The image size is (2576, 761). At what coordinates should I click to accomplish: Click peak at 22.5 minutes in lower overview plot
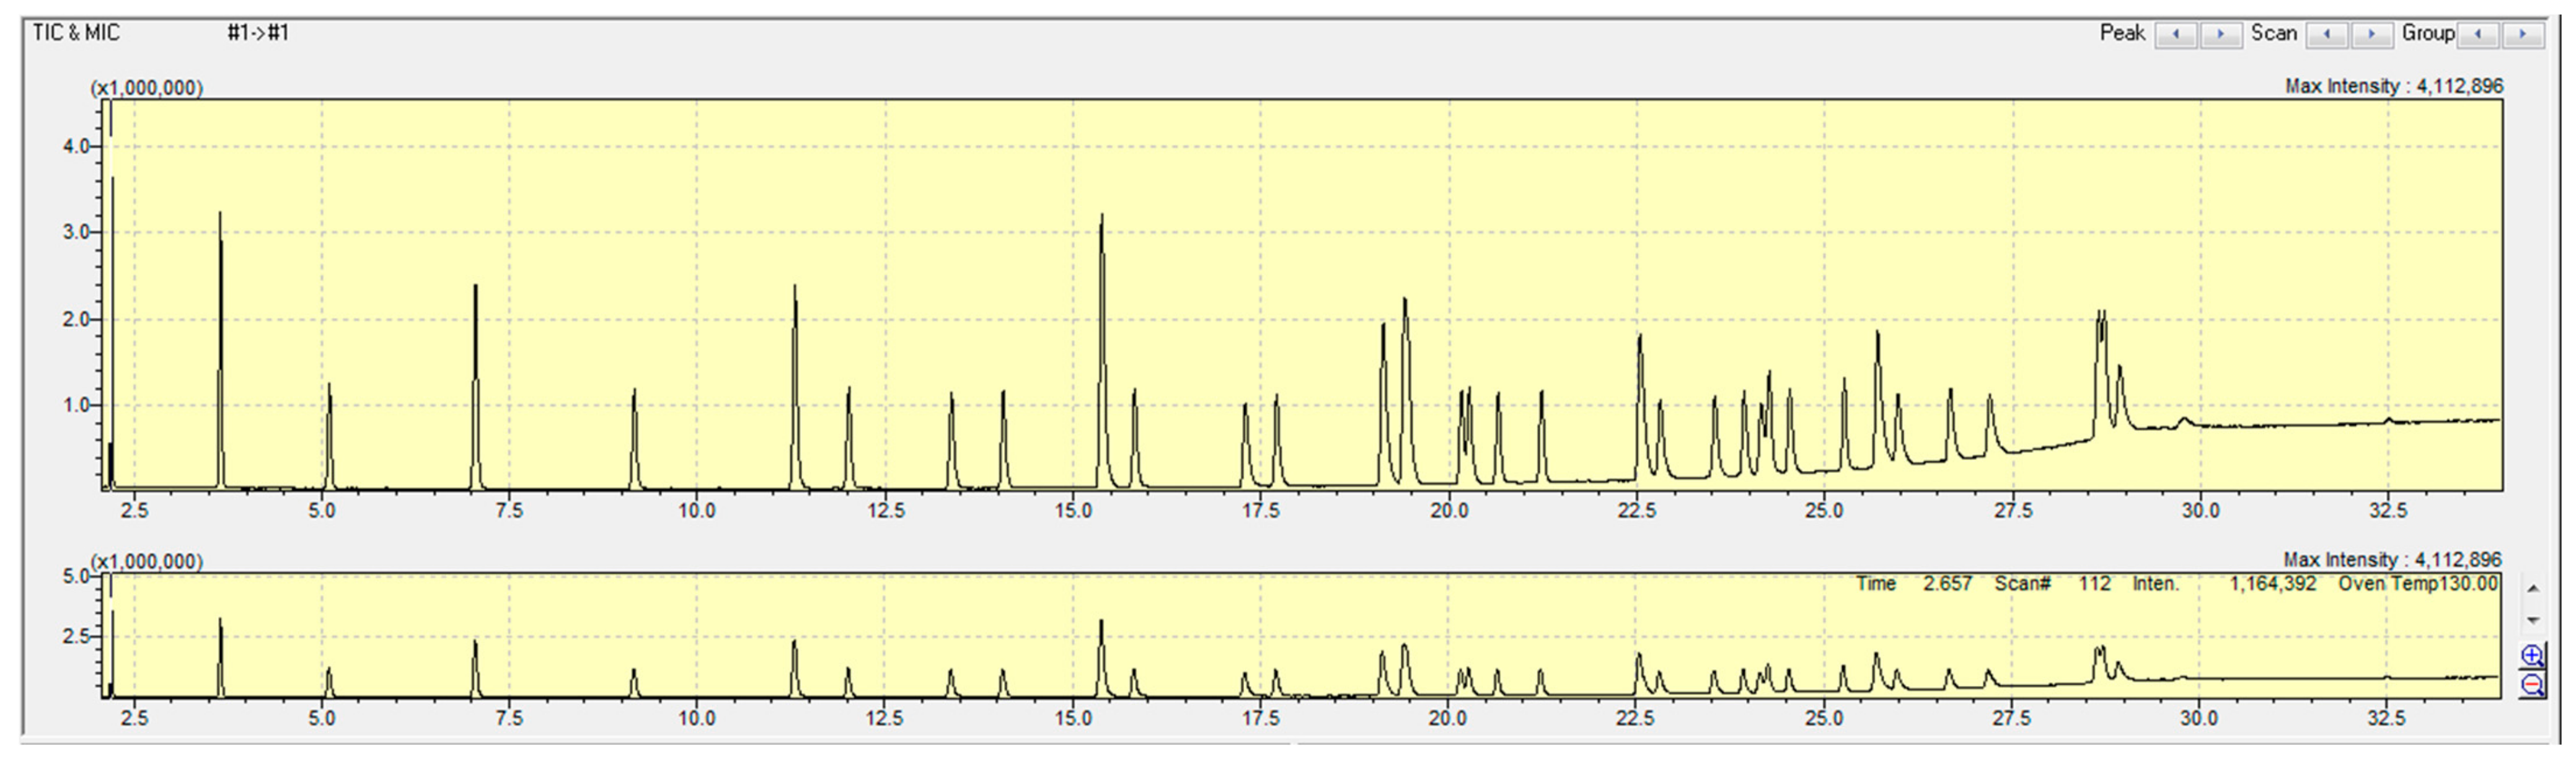click(x=1639, y=663)
